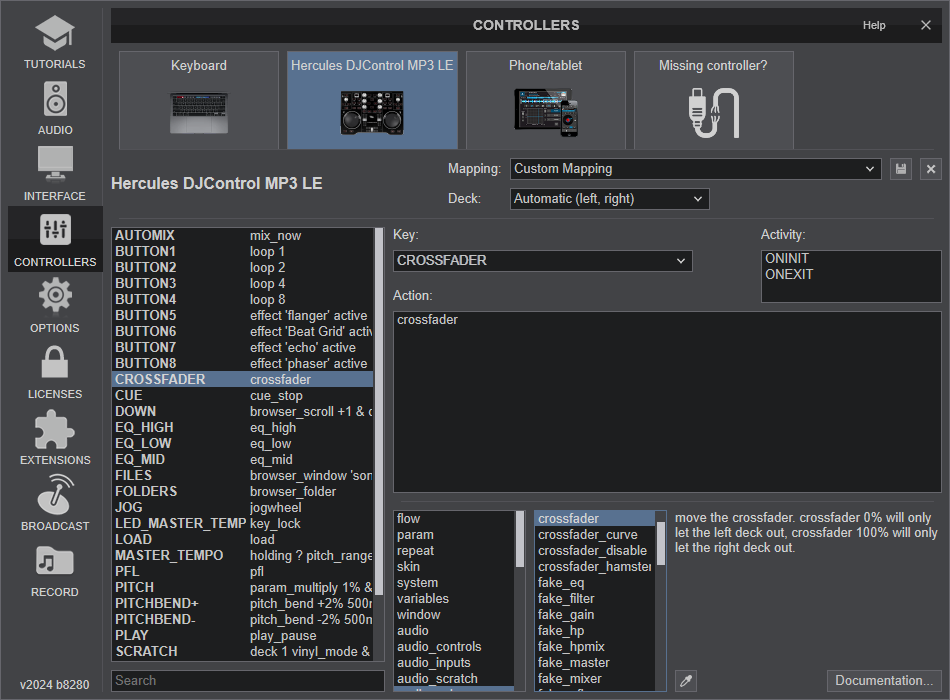Open the Licenses padlock section
The height and width of the screenshot is (700, 950).
(x=55, y=372)
